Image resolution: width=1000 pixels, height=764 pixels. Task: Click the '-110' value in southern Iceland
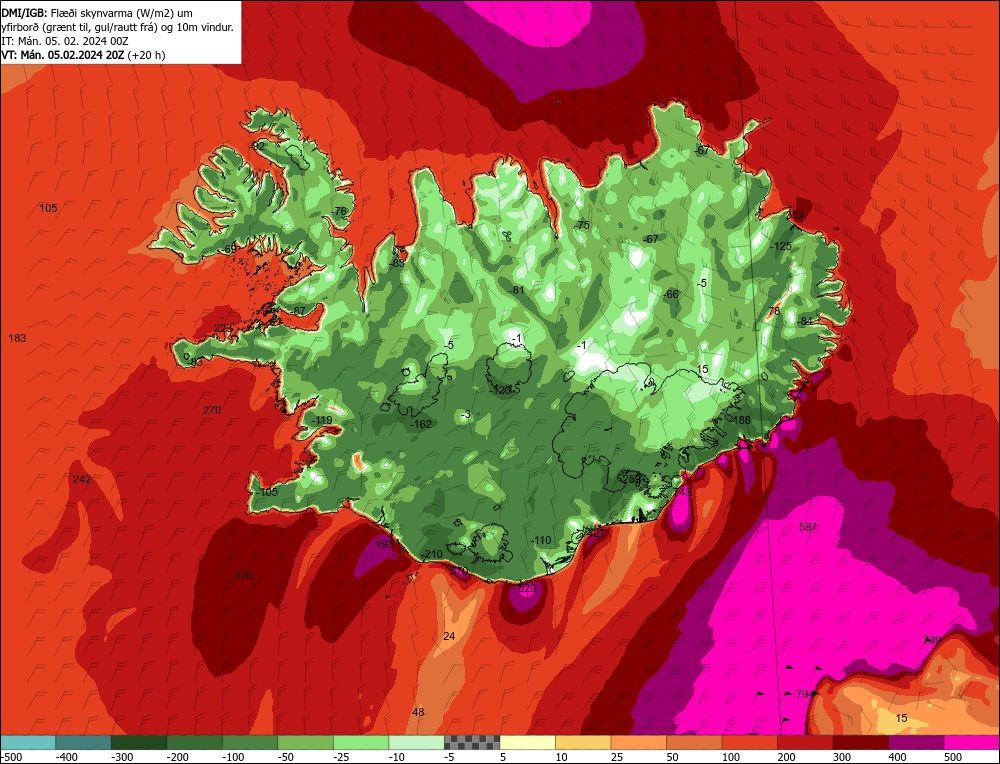541,540
